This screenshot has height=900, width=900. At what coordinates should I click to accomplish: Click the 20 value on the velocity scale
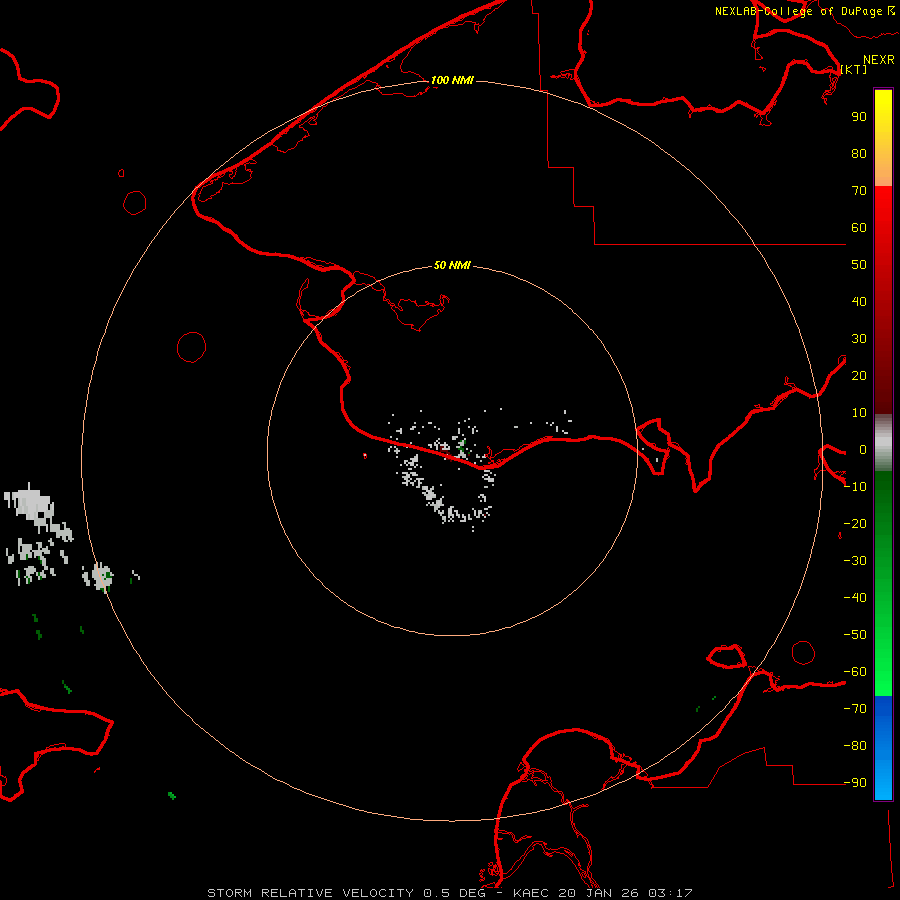click(x=859, y=376)
